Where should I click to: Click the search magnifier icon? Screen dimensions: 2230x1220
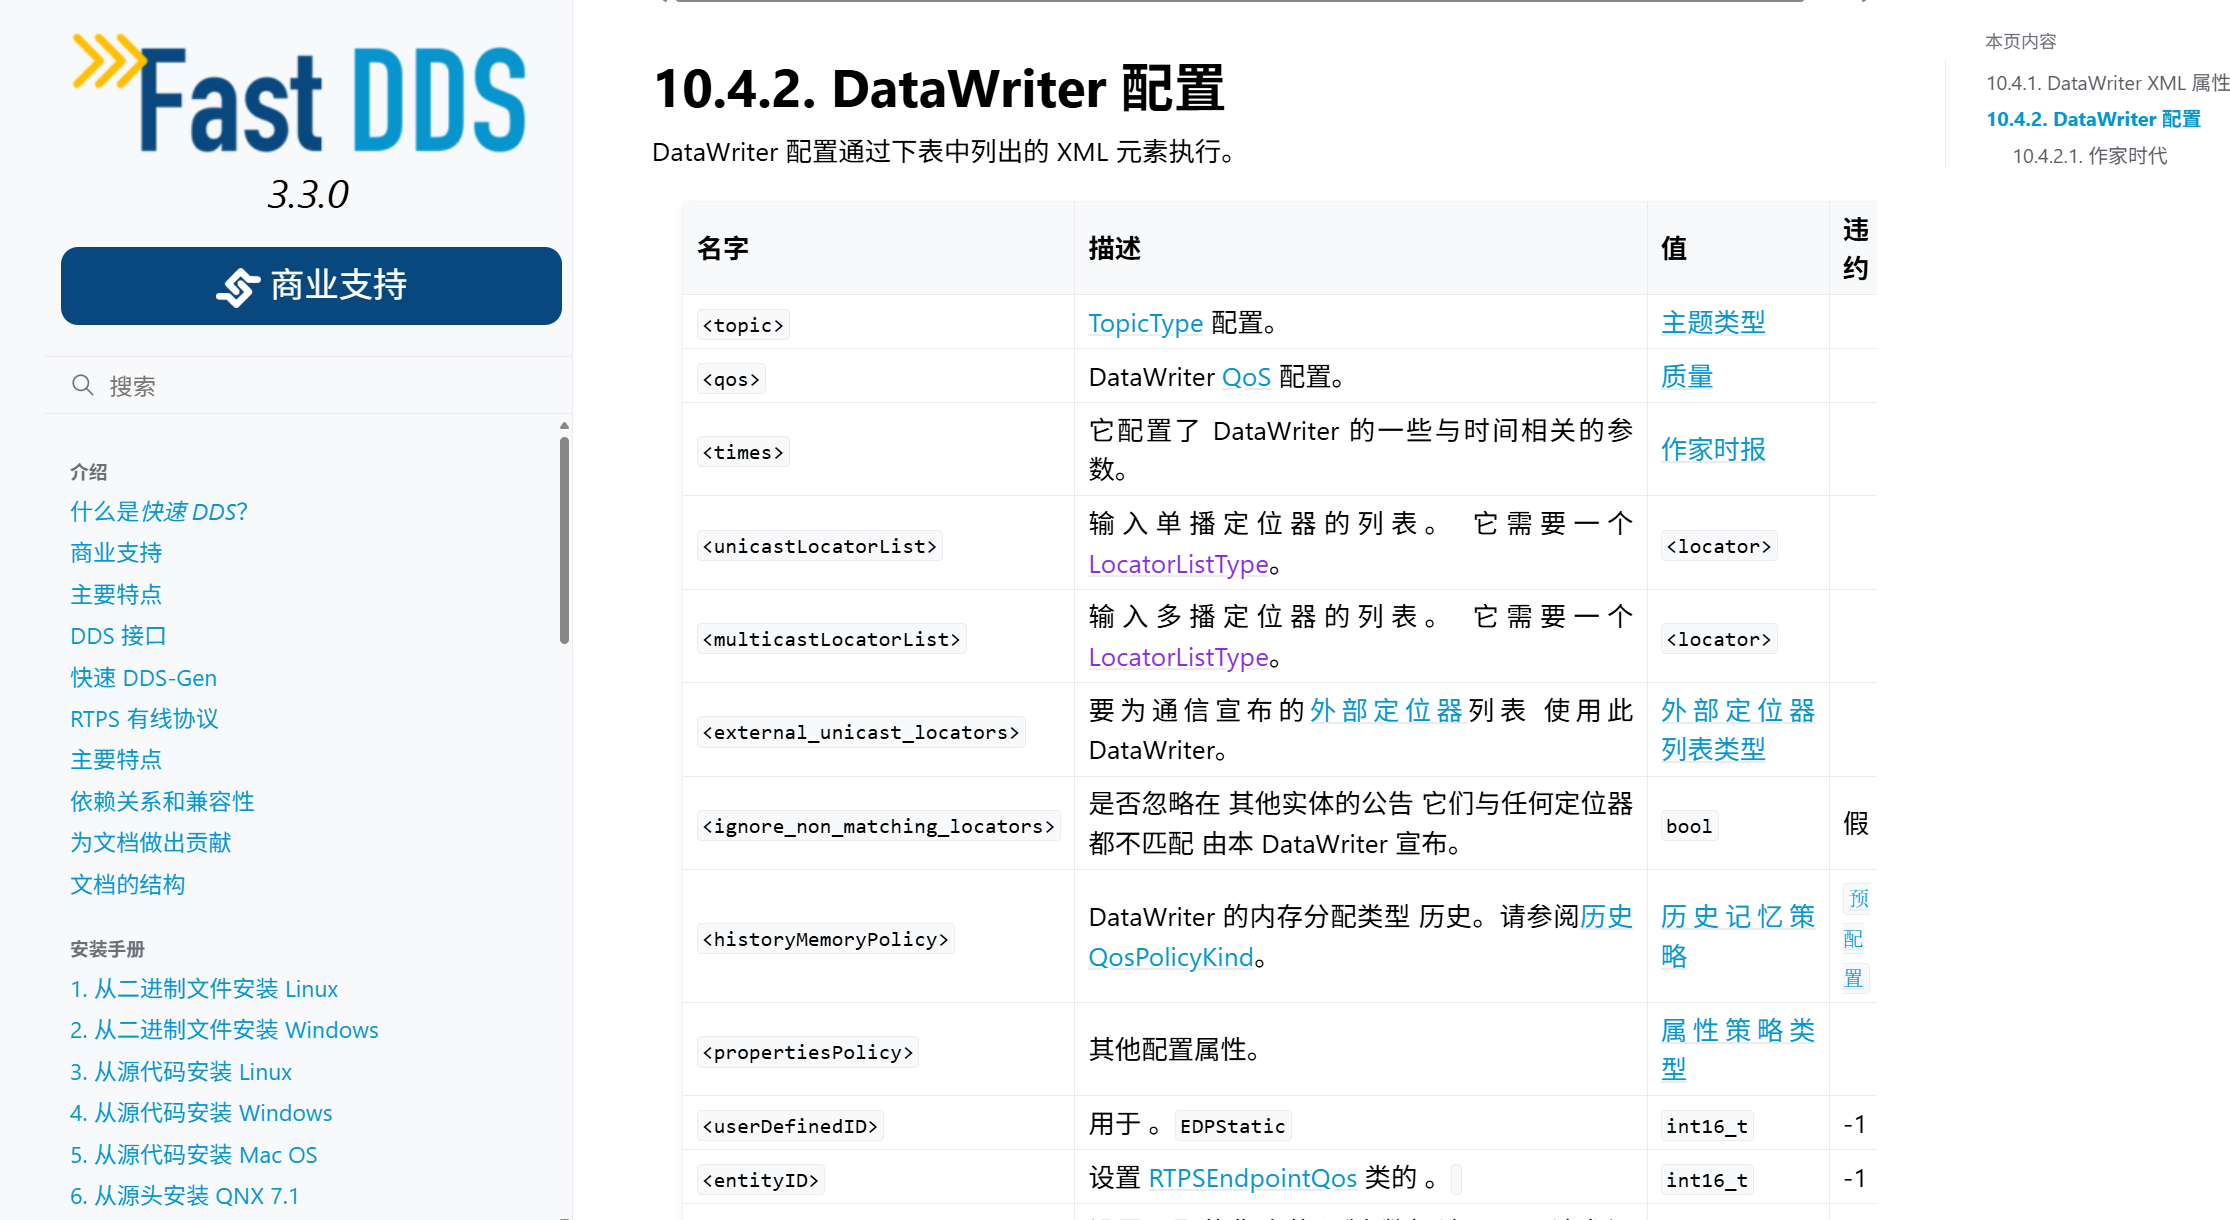coord(82,385)
